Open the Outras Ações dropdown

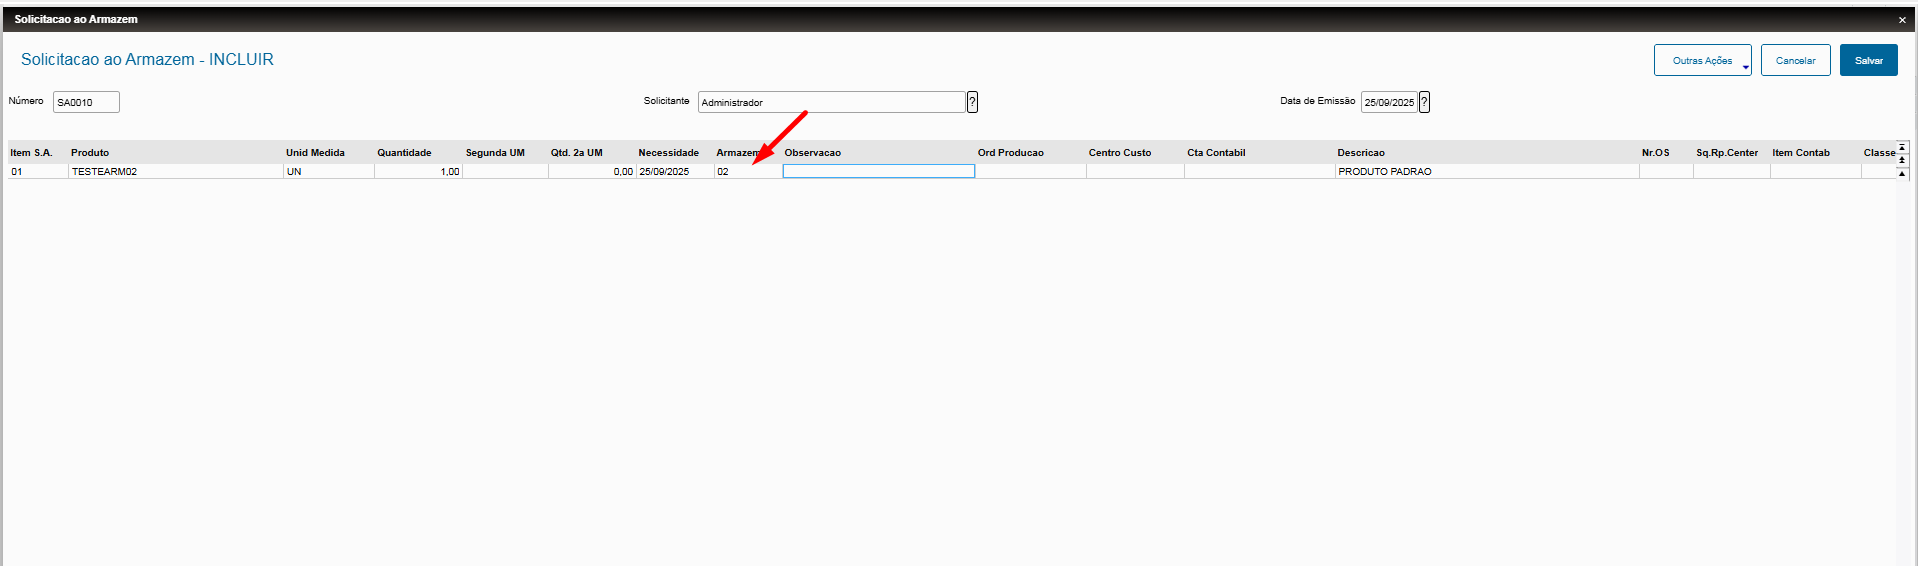click(x=1702, y=60)
